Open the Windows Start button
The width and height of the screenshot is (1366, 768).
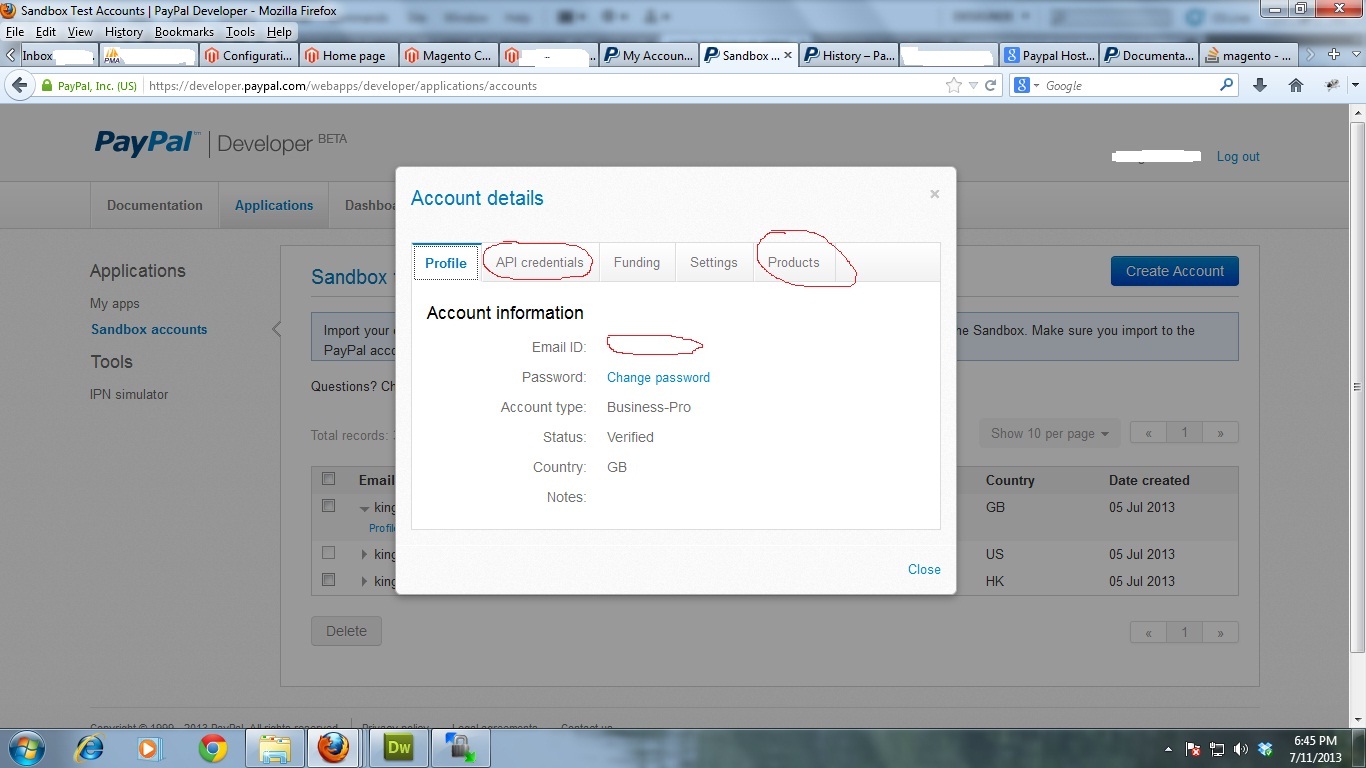click(25, 748)
